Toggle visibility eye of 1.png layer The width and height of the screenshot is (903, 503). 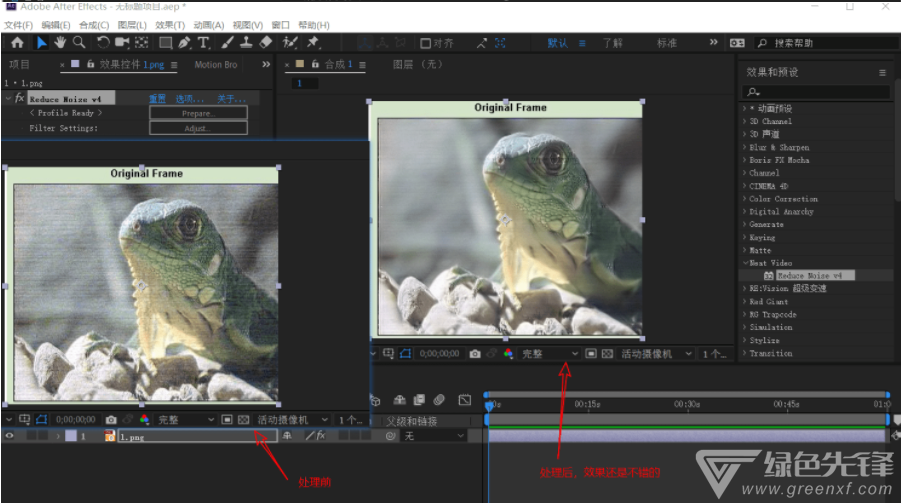(10, 436)
